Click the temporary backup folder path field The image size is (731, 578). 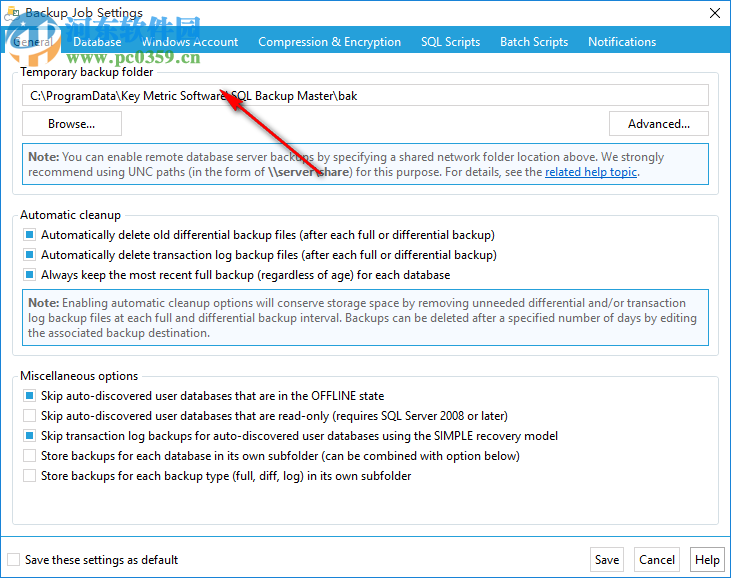pos(366,96)
